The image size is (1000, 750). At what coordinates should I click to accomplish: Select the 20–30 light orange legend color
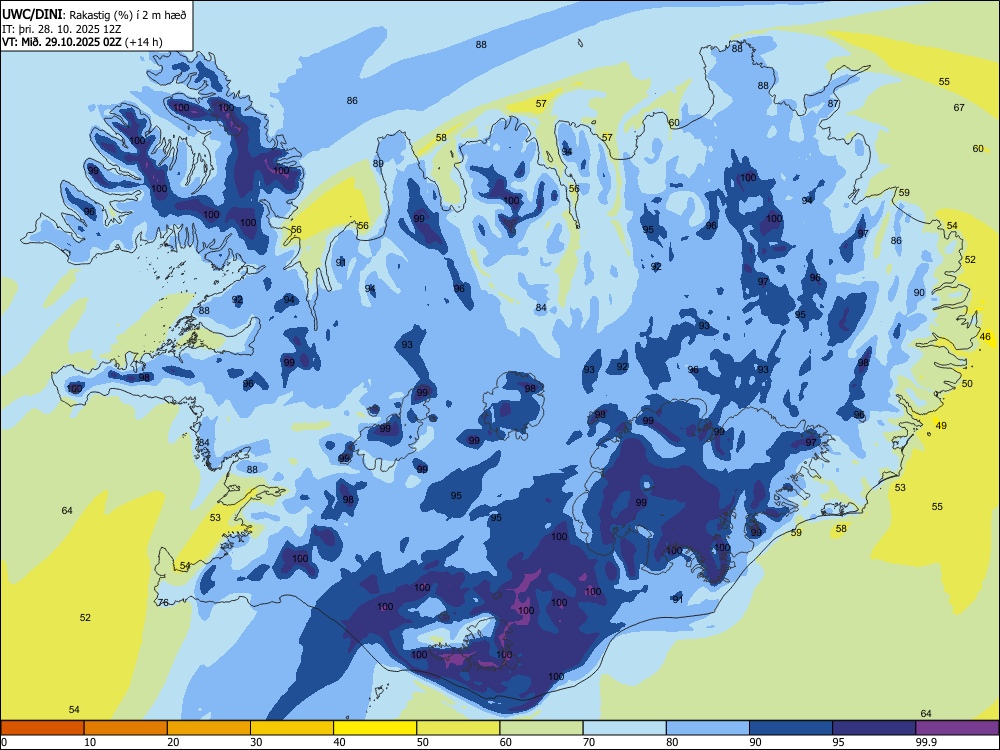209,728
